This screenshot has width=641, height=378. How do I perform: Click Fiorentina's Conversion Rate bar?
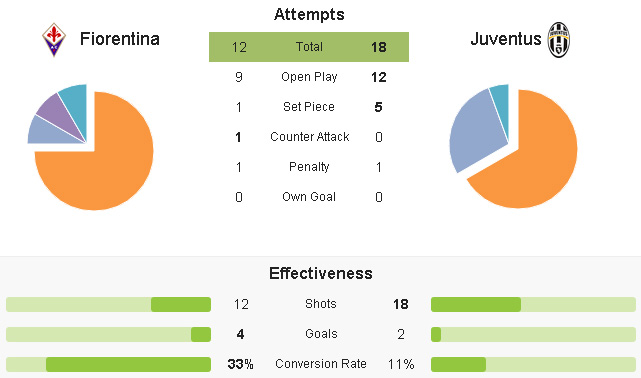click(x=108, y=364)
